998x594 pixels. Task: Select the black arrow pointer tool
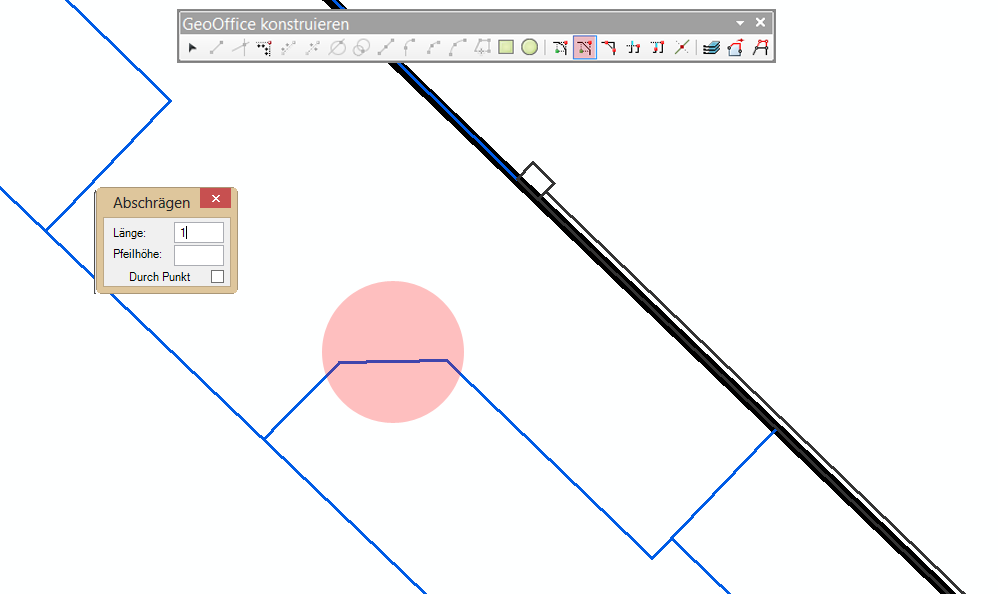tap(192, 47)
